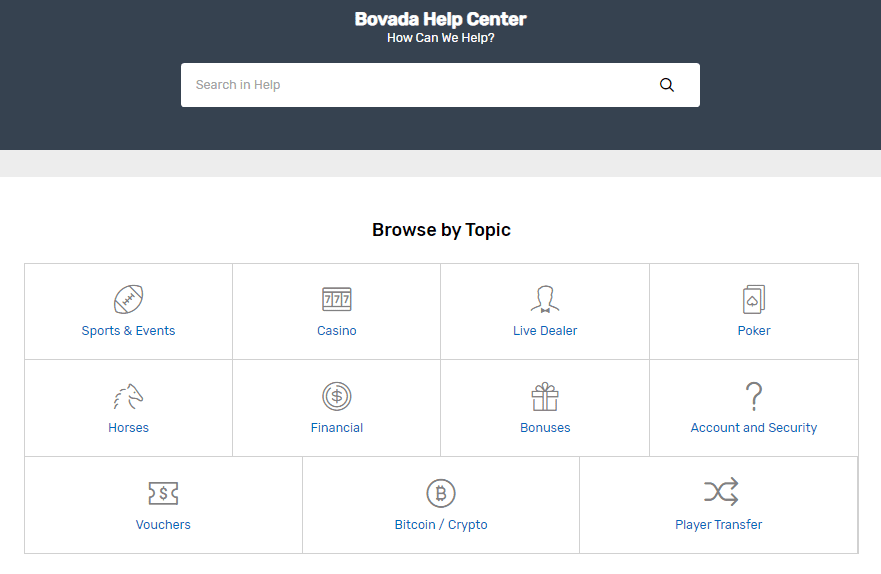Open the Bitcoin / Crypto link
Image resolution: width=881 pixels, height=574 pixels.
441,525
